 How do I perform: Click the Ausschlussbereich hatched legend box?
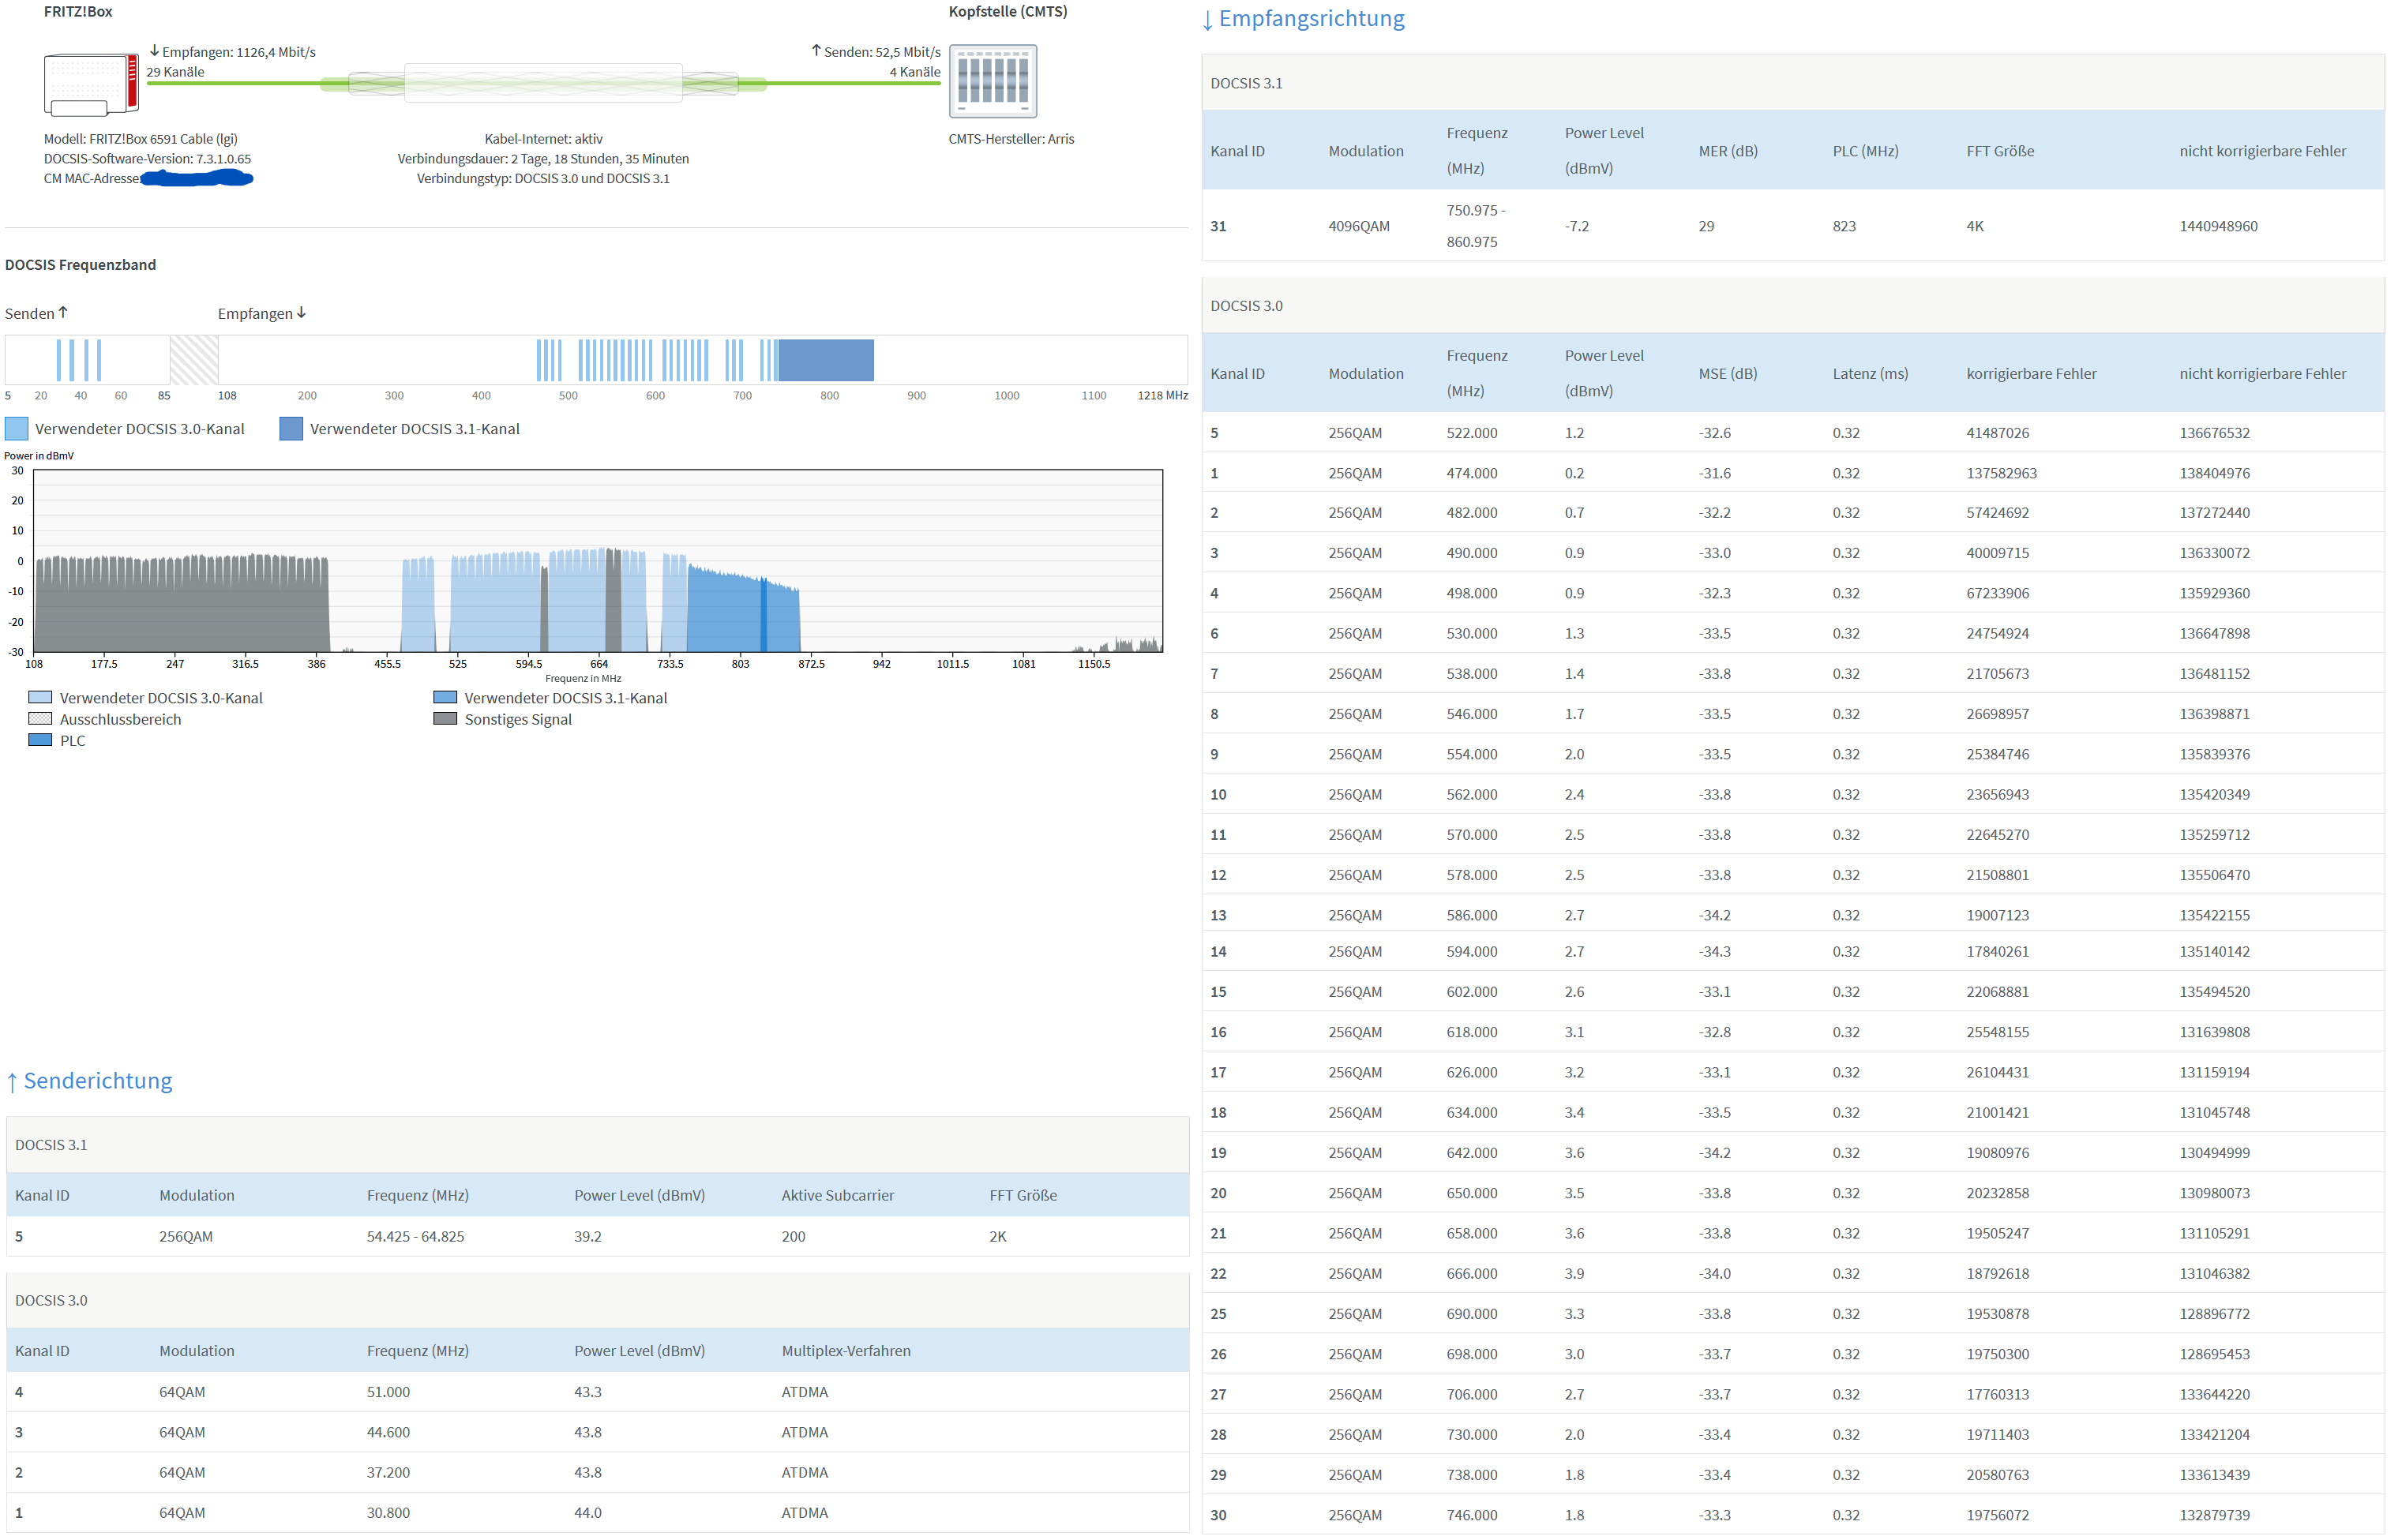coord(40,719)
